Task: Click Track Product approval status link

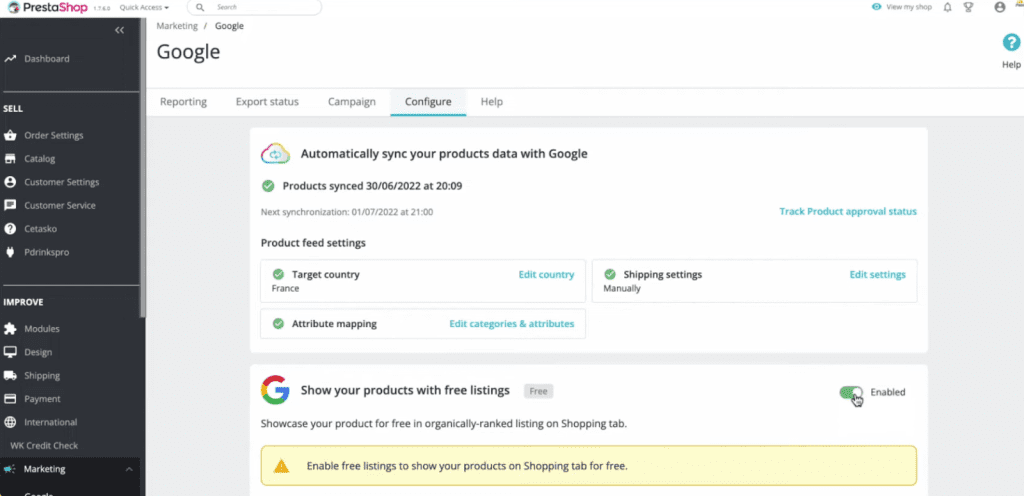Action: coord(848,211)
